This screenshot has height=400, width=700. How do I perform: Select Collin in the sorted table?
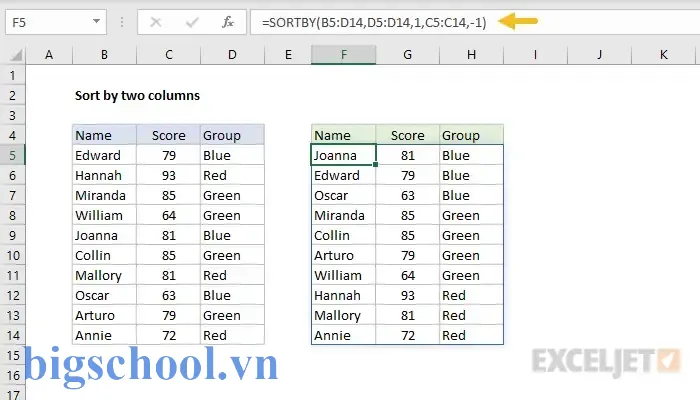point(344,235)
